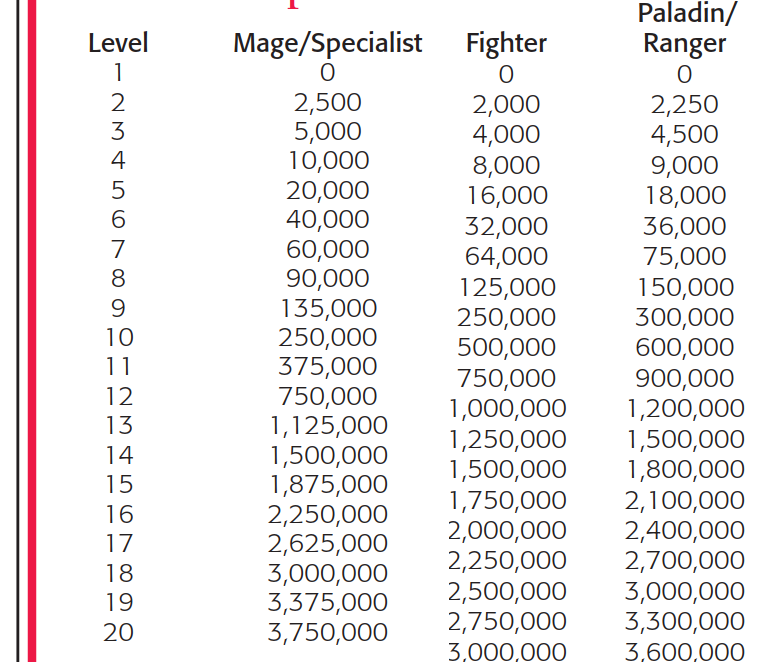This screenshot has height=662, width=763.
Task: Select the 2,750,000 Fighter value
Action: coord(506,621)
